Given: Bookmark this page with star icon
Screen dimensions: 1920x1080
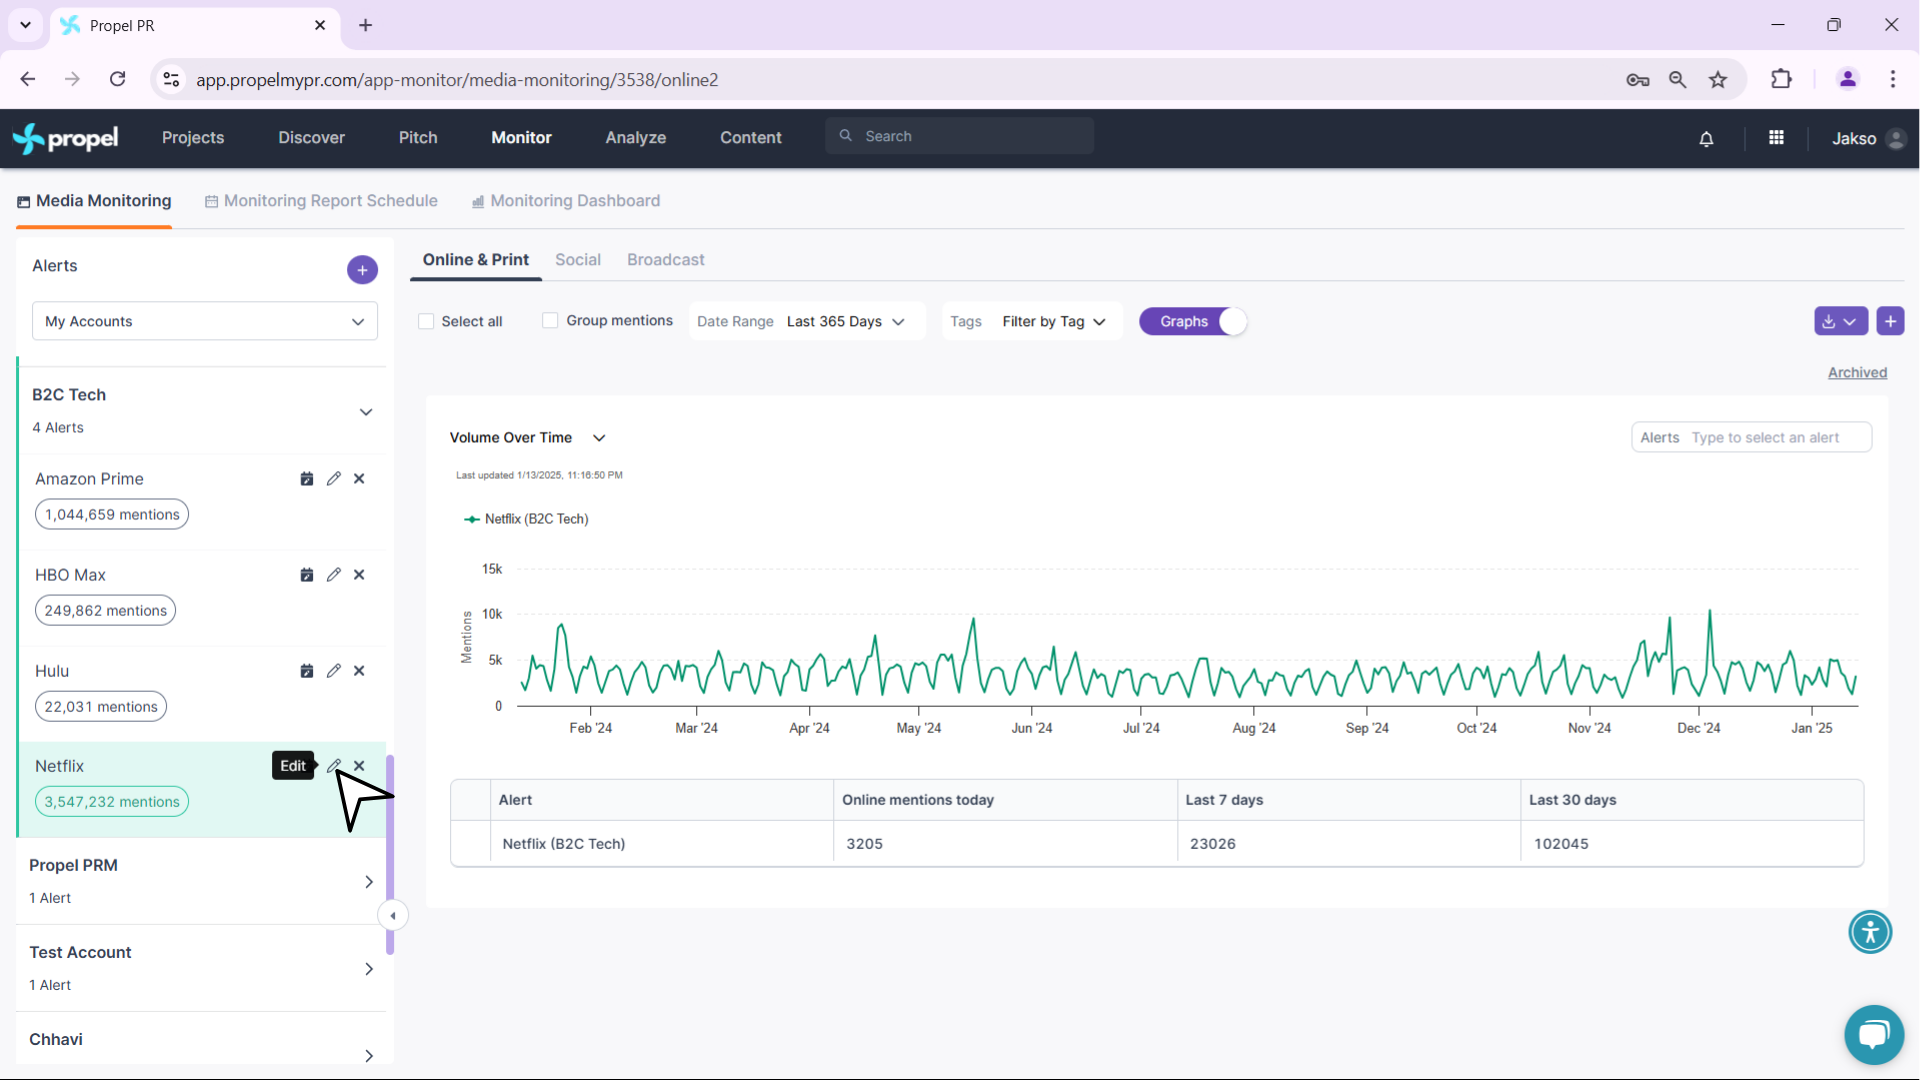Looking at the screenshot, I should pyautogui.click(x=1718, y=80).
